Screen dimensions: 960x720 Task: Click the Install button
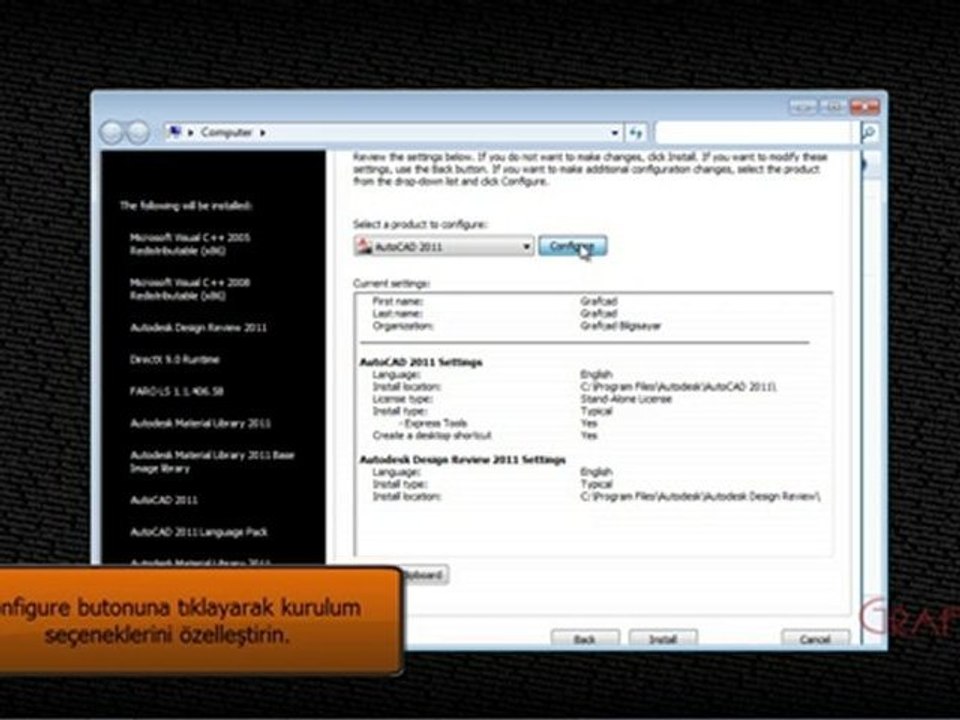click(663, 639)
